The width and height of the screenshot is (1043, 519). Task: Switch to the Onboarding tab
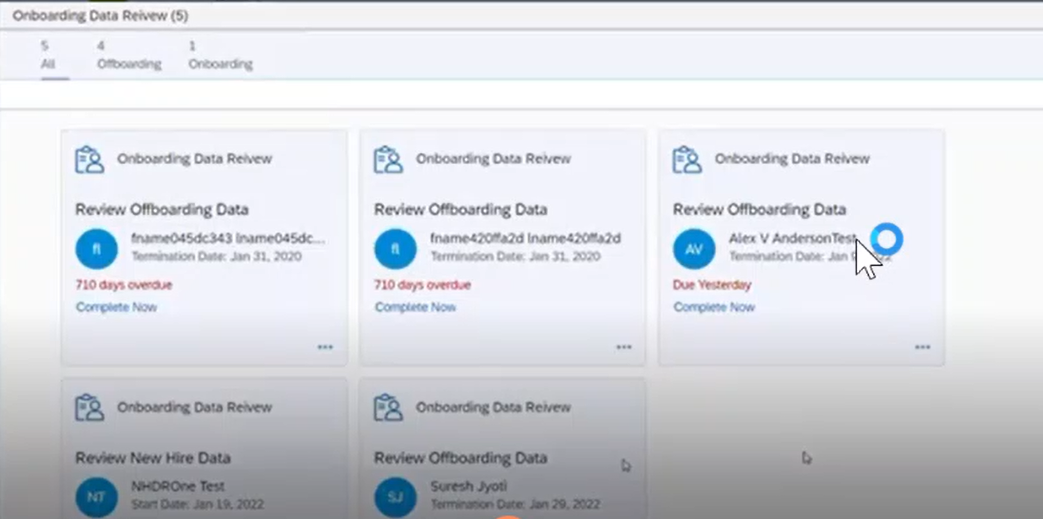(220, 55)
